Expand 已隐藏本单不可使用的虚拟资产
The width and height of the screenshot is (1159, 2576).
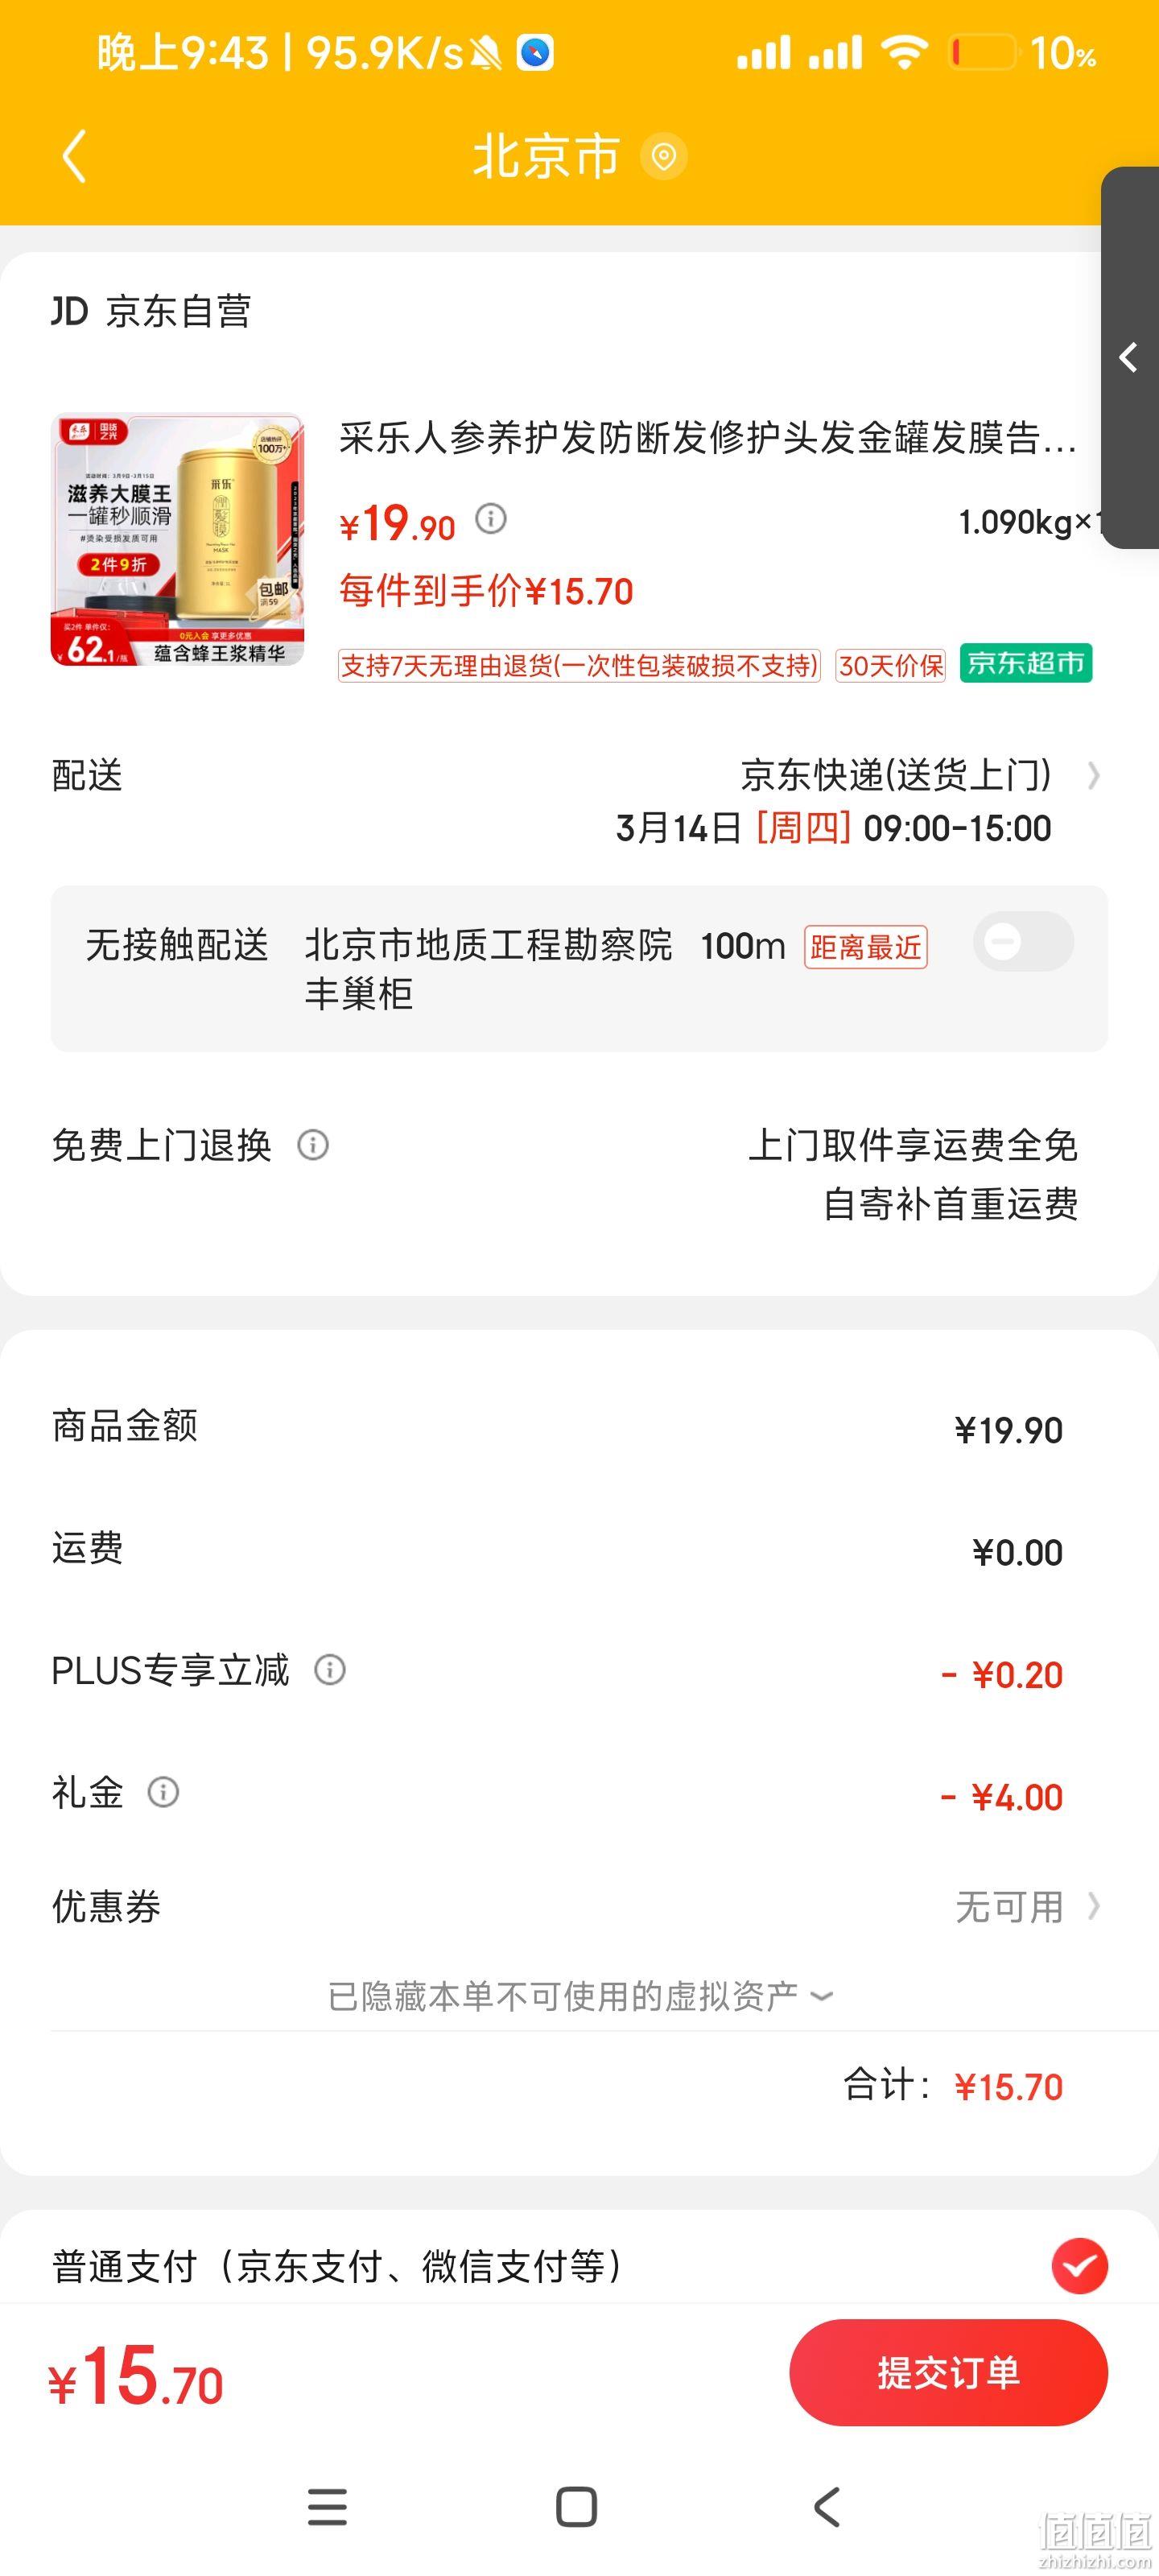tap(580, 1996)
